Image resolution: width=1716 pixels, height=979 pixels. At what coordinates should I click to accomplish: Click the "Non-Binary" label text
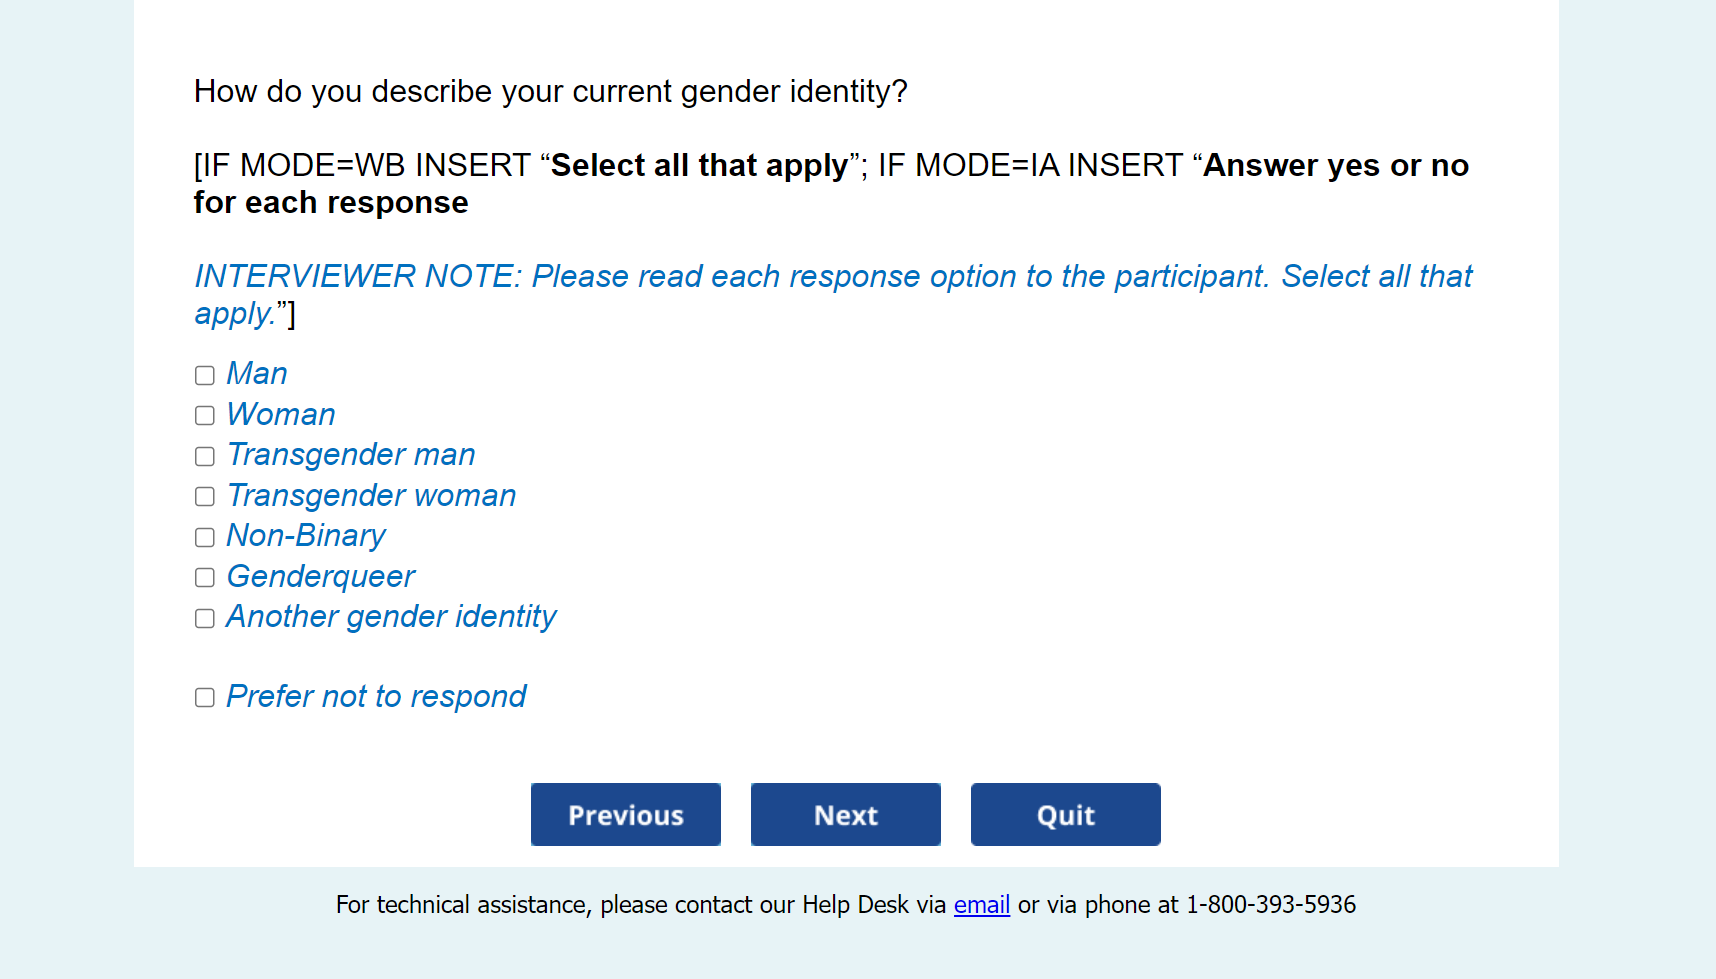click(306, 536)
